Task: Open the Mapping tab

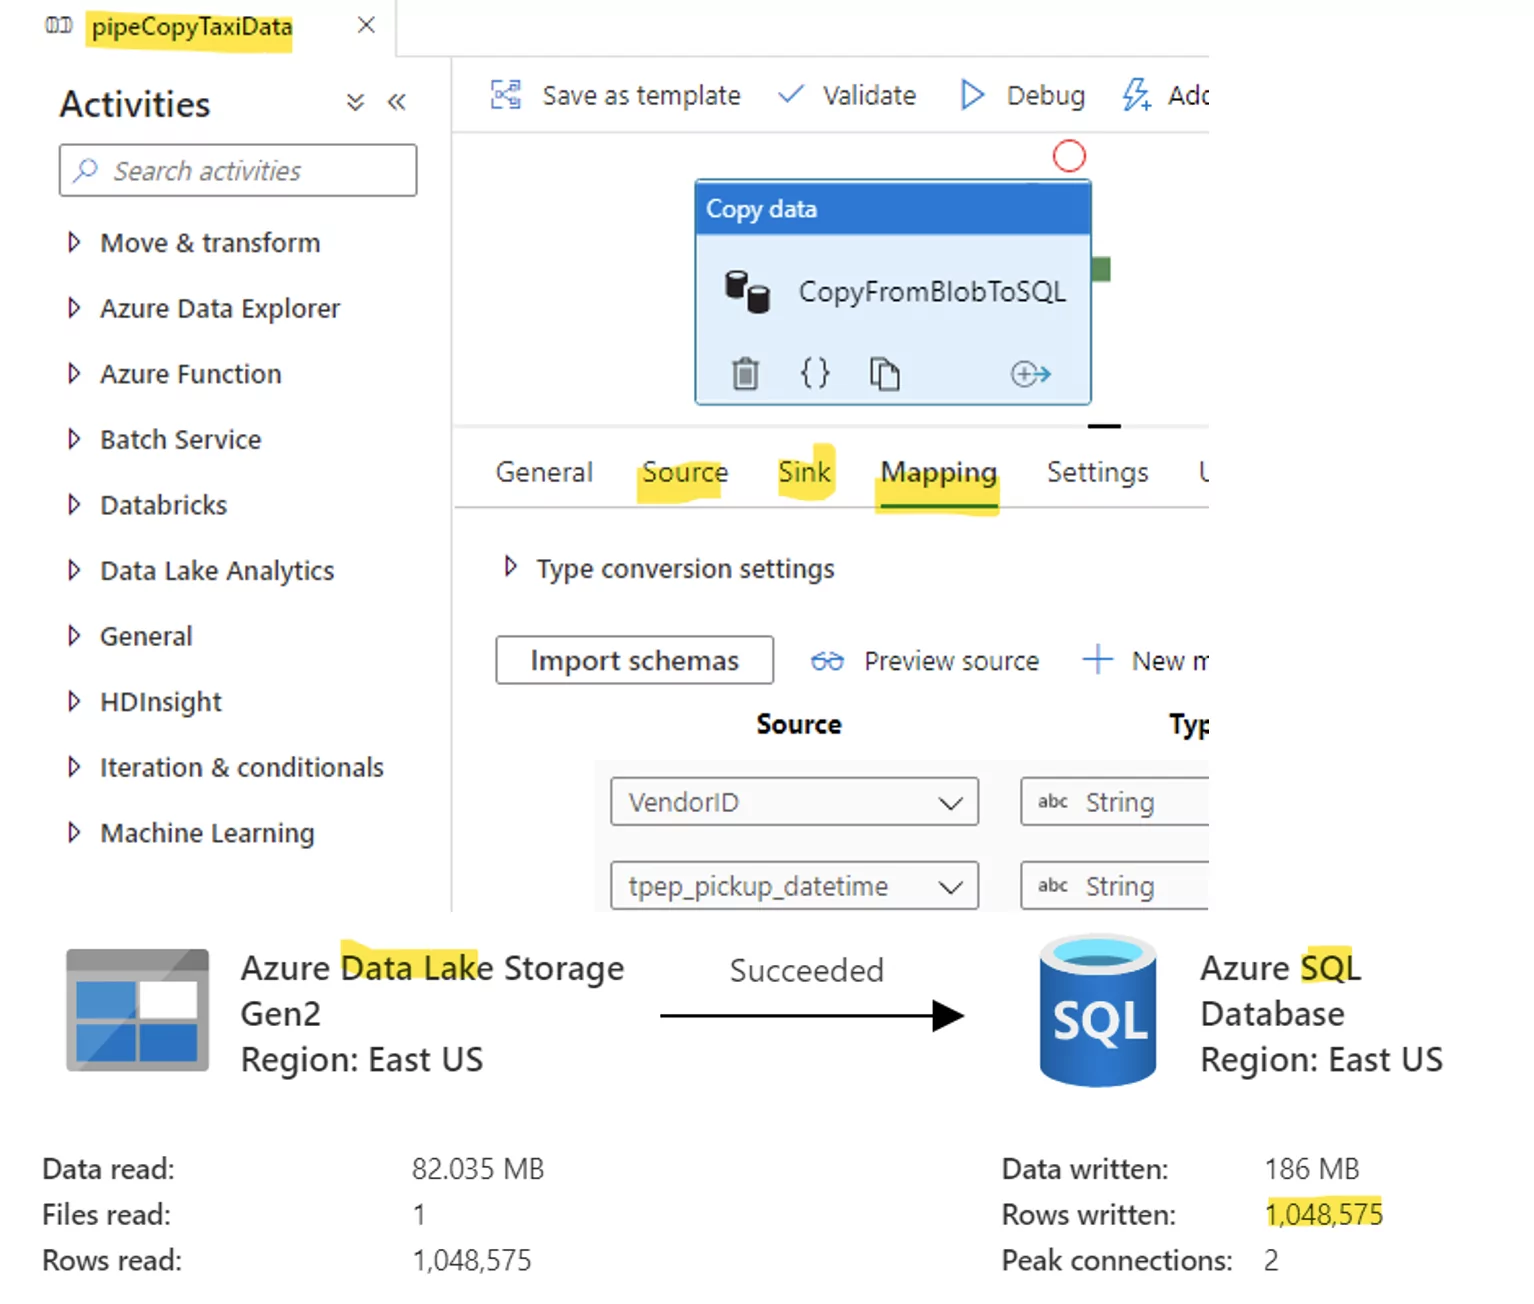Action: 938,473
